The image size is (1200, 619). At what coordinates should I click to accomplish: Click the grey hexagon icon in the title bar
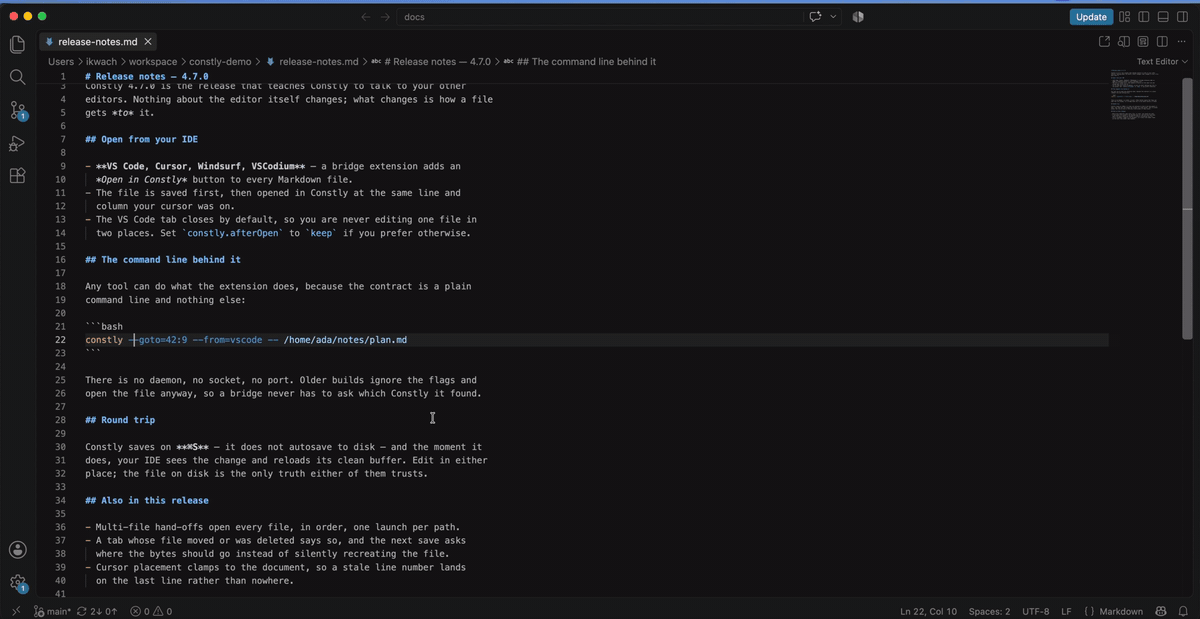(x=858, y=17)
